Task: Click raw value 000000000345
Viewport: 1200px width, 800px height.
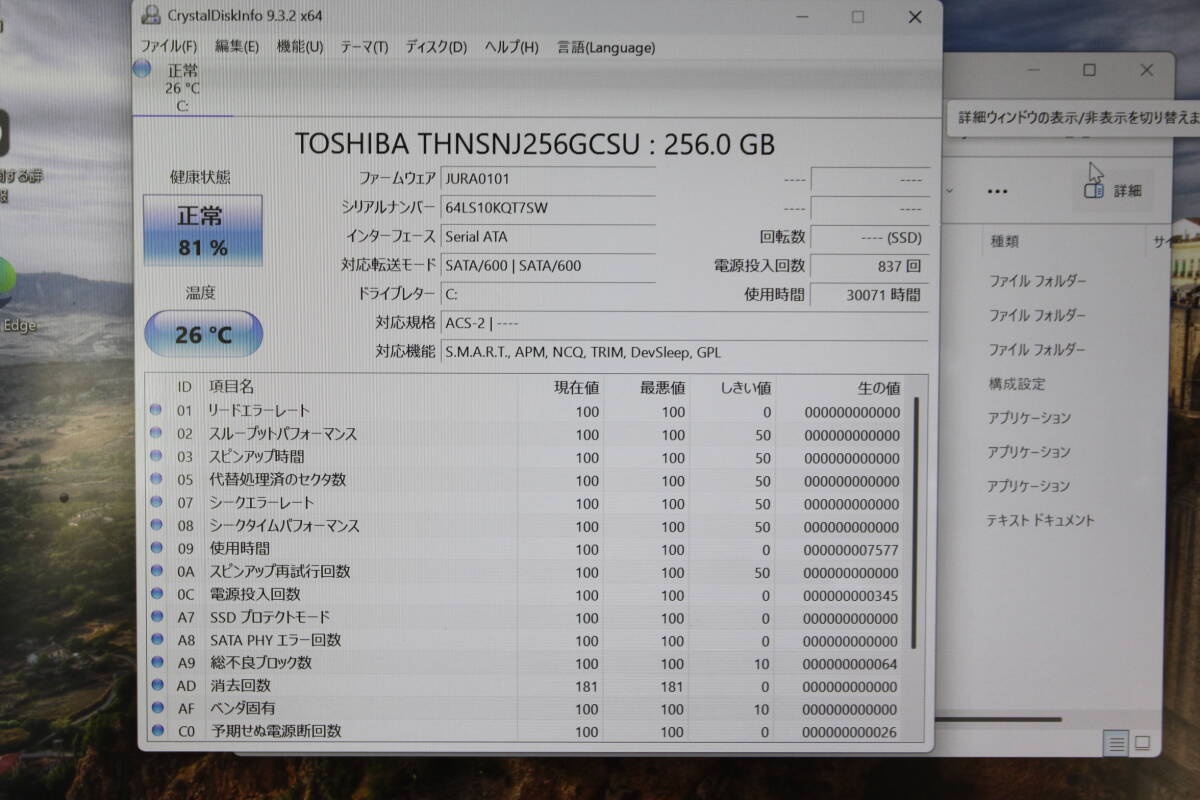Action: [851, 596]
